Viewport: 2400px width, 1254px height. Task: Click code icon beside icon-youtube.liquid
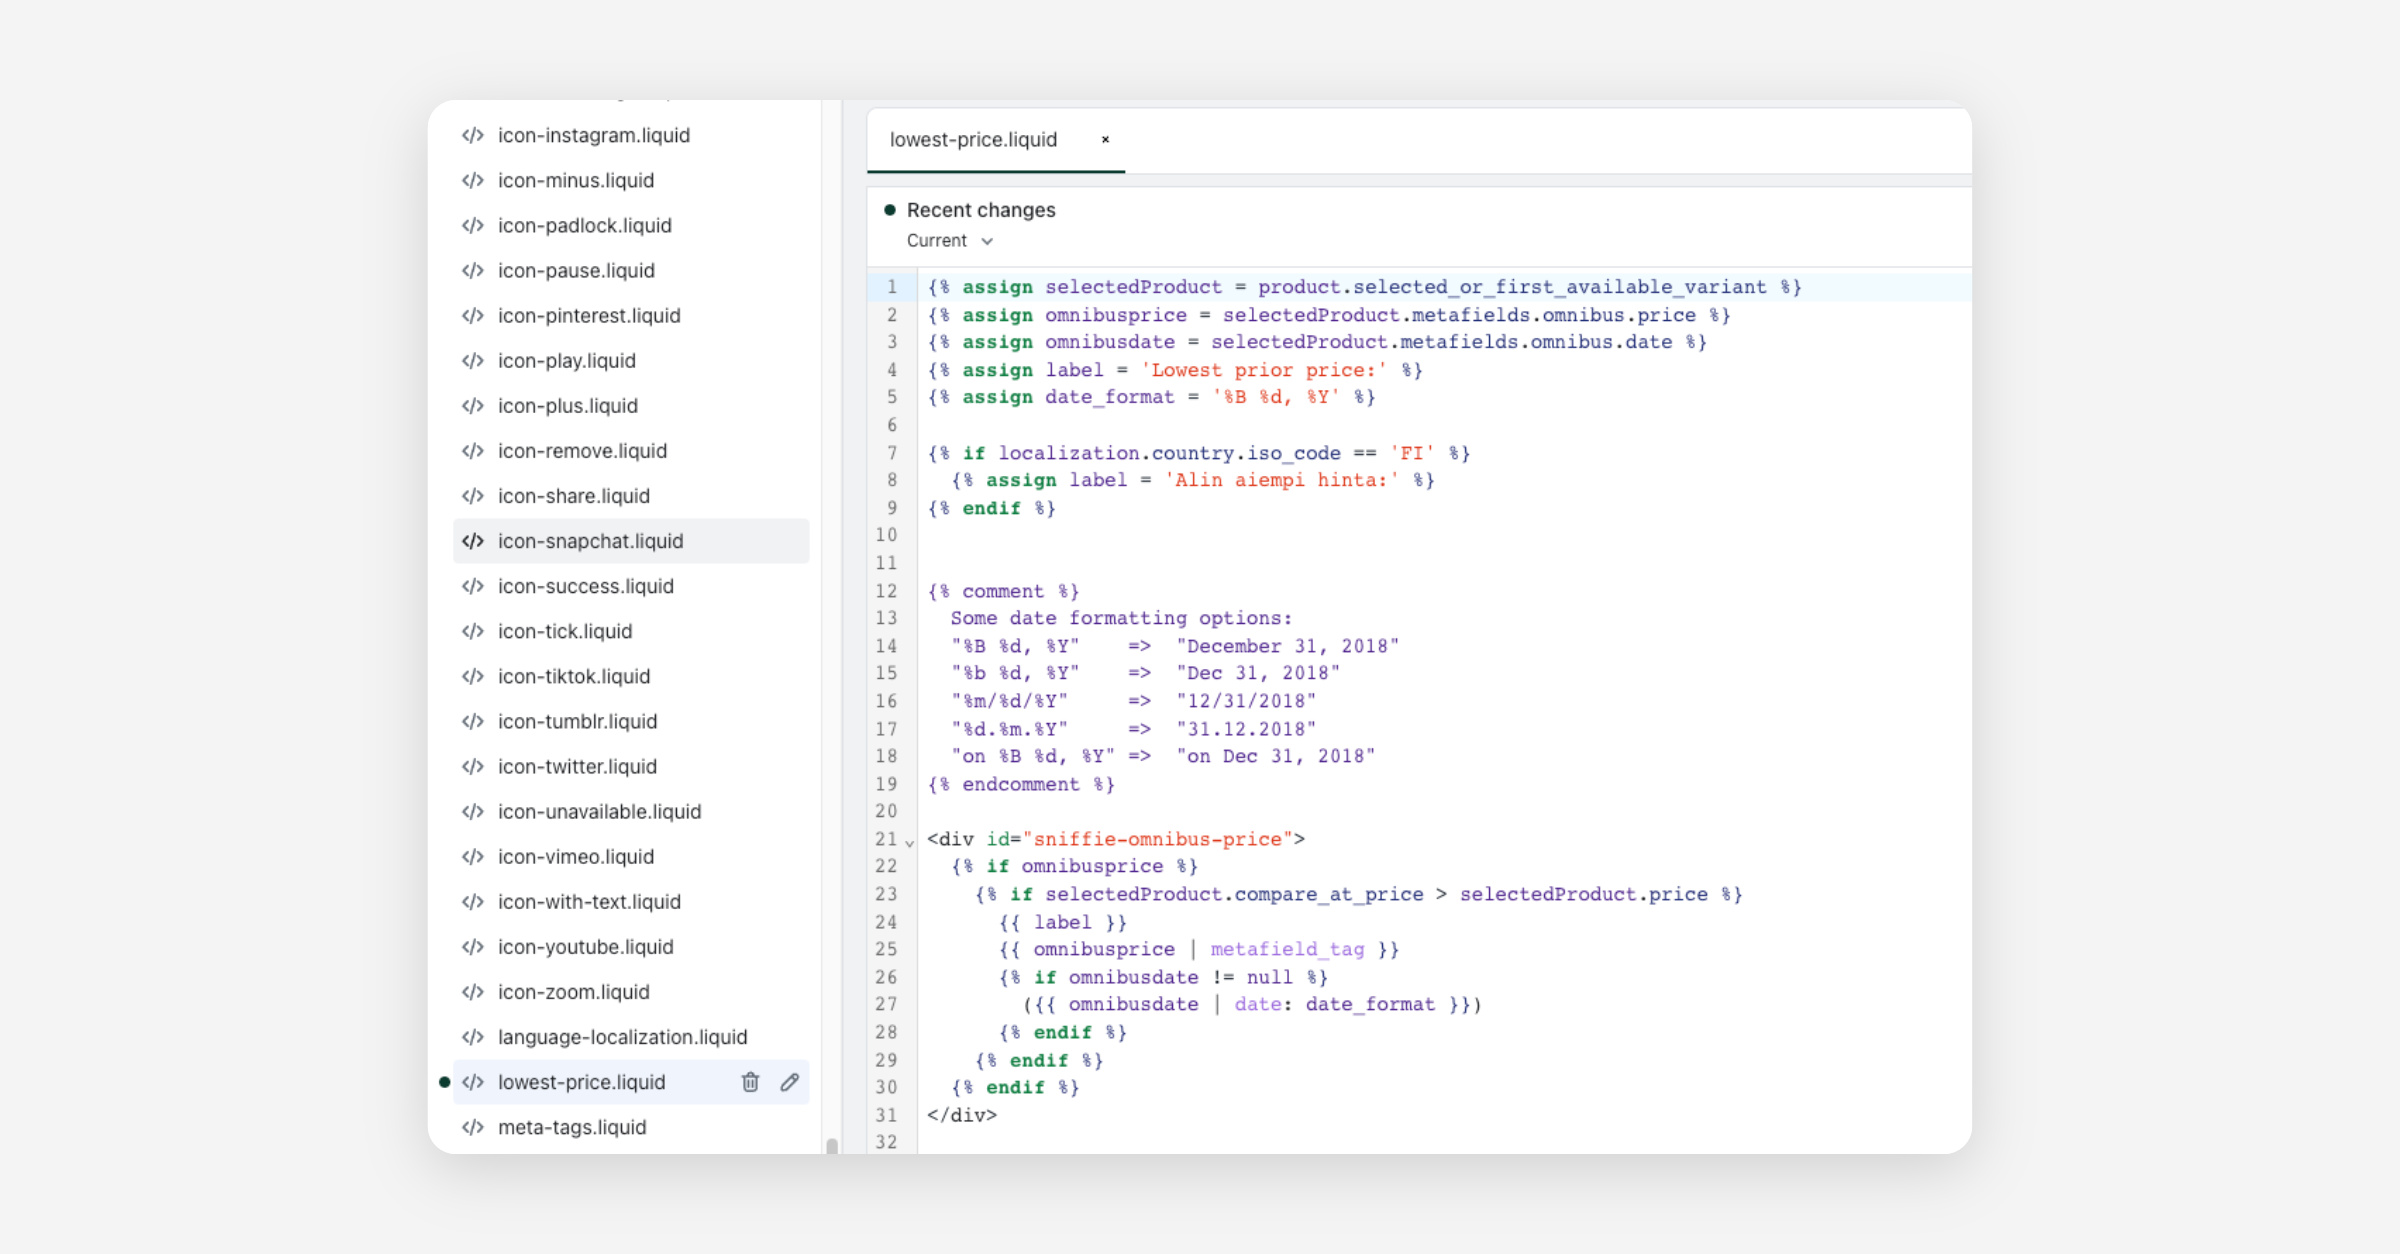[x=473, y=947]
